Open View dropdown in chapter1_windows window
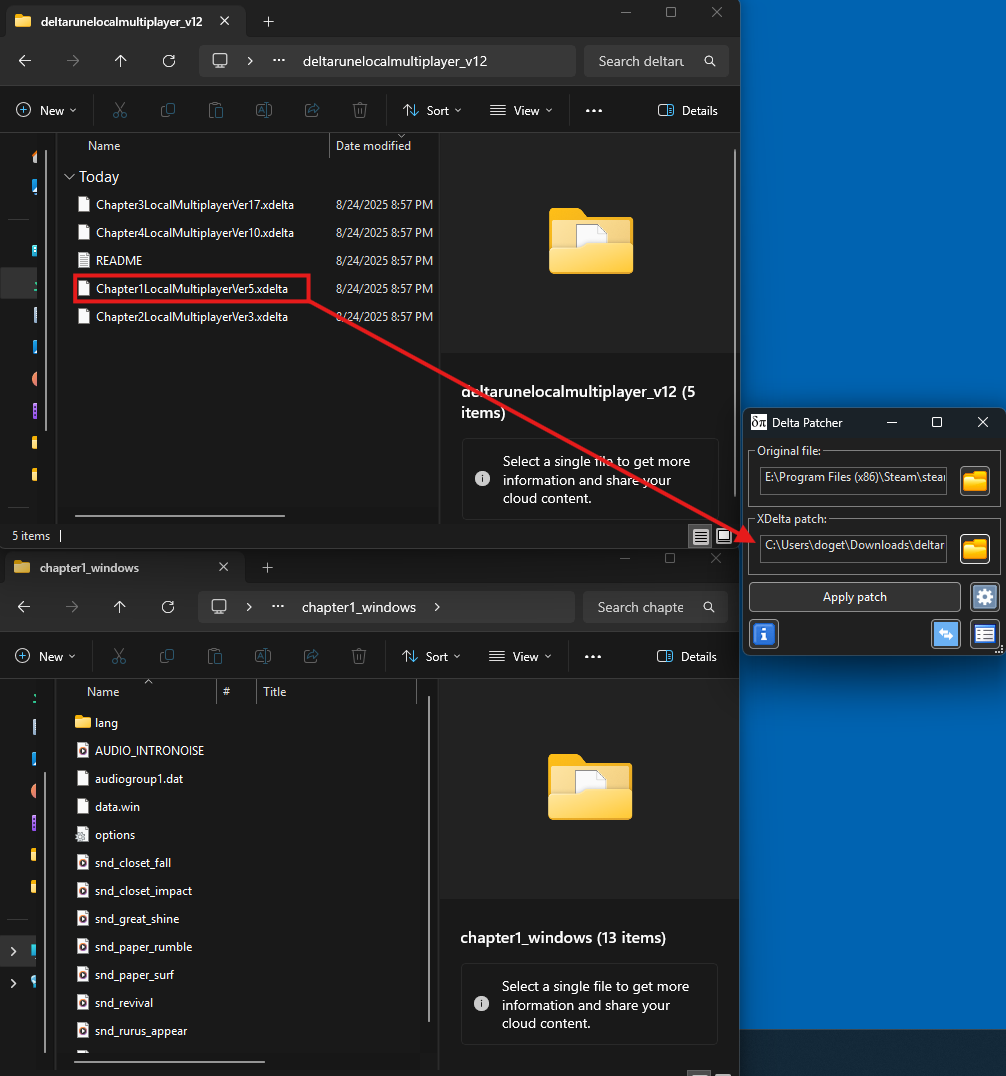 pos(519,657)
